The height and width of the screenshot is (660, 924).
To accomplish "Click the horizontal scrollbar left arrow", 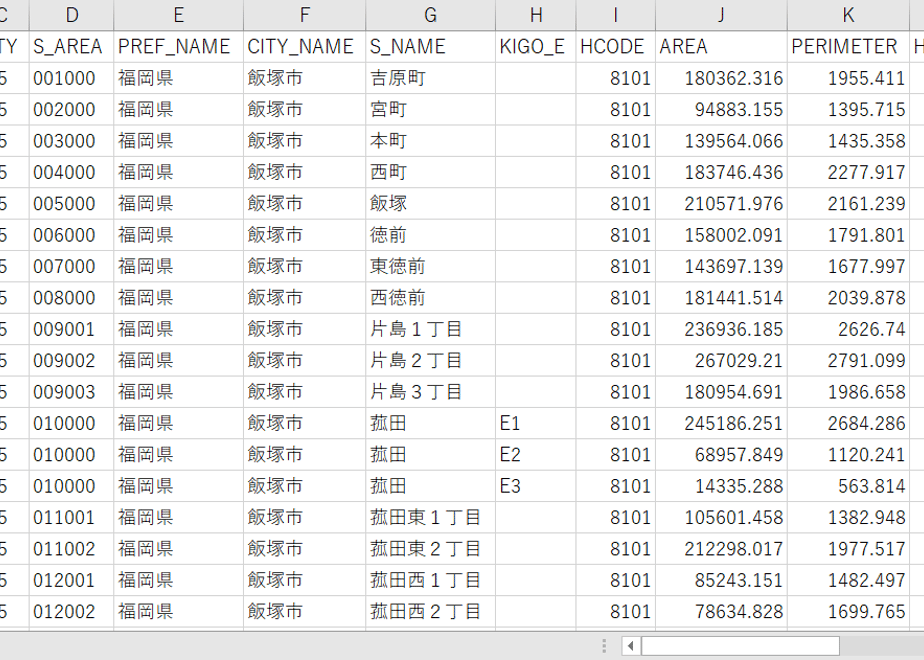I will pos(631,646).
